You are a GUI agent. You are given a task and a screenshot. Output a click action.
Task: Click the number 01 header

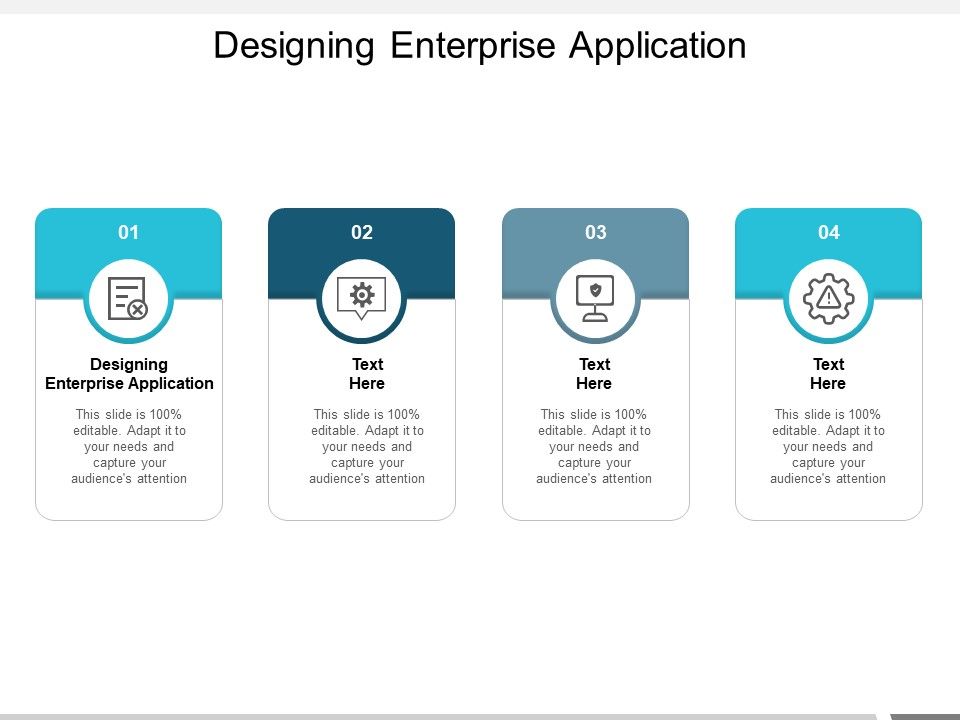pyautogui.click(x=129, y=232)
